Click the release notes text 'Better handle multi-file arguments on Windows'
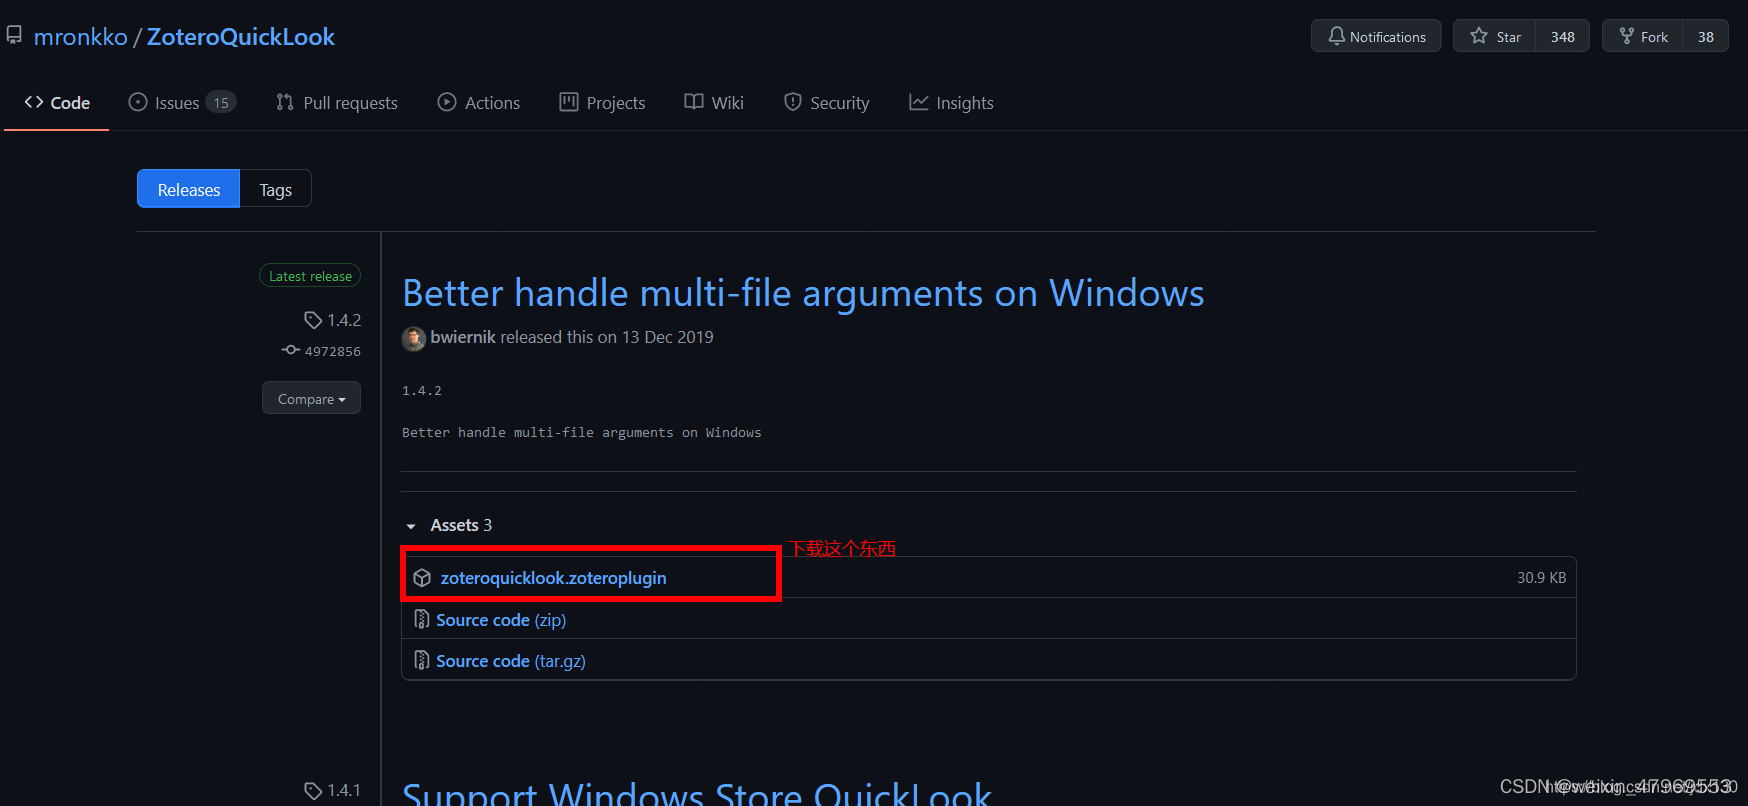 coord(582,432)
